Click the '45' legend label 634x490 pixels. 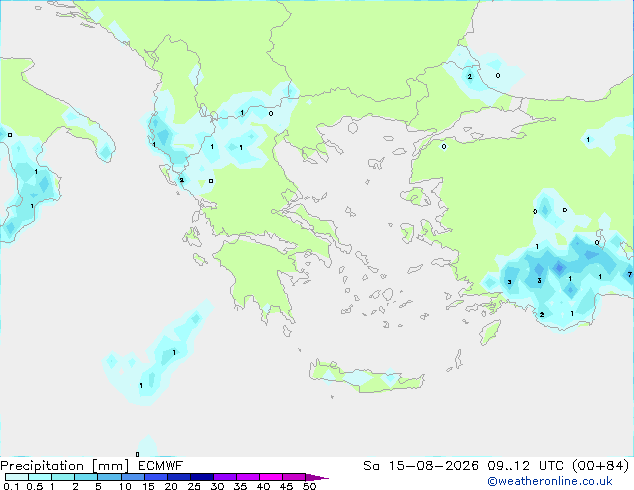[x=286, y=486]
